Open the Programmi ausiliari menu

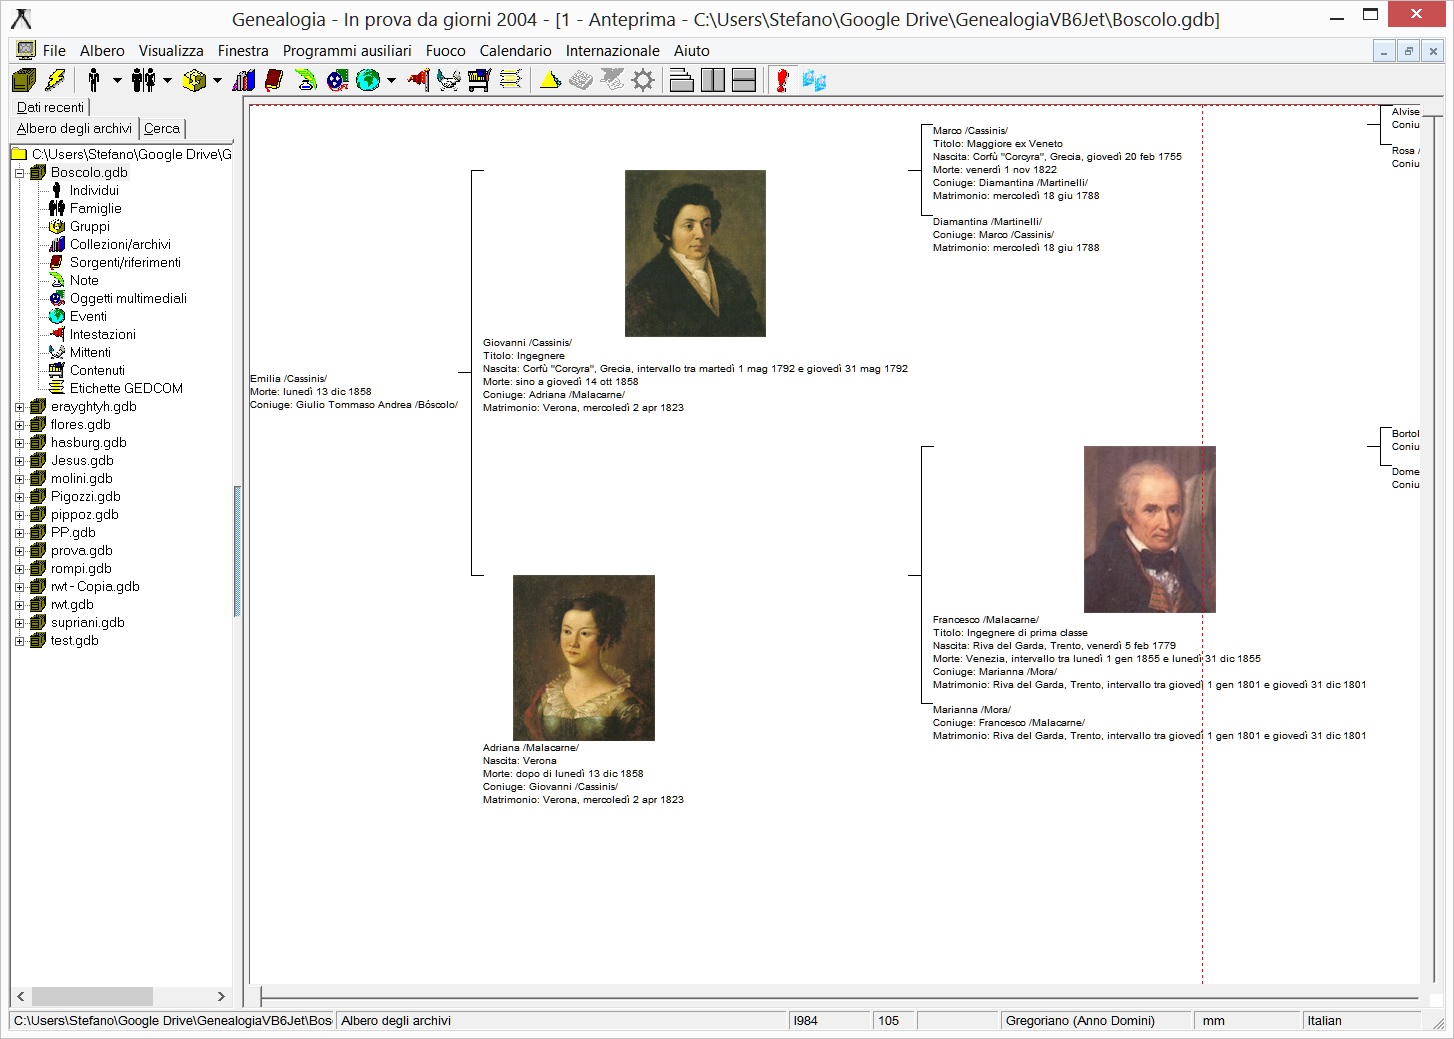347,51
